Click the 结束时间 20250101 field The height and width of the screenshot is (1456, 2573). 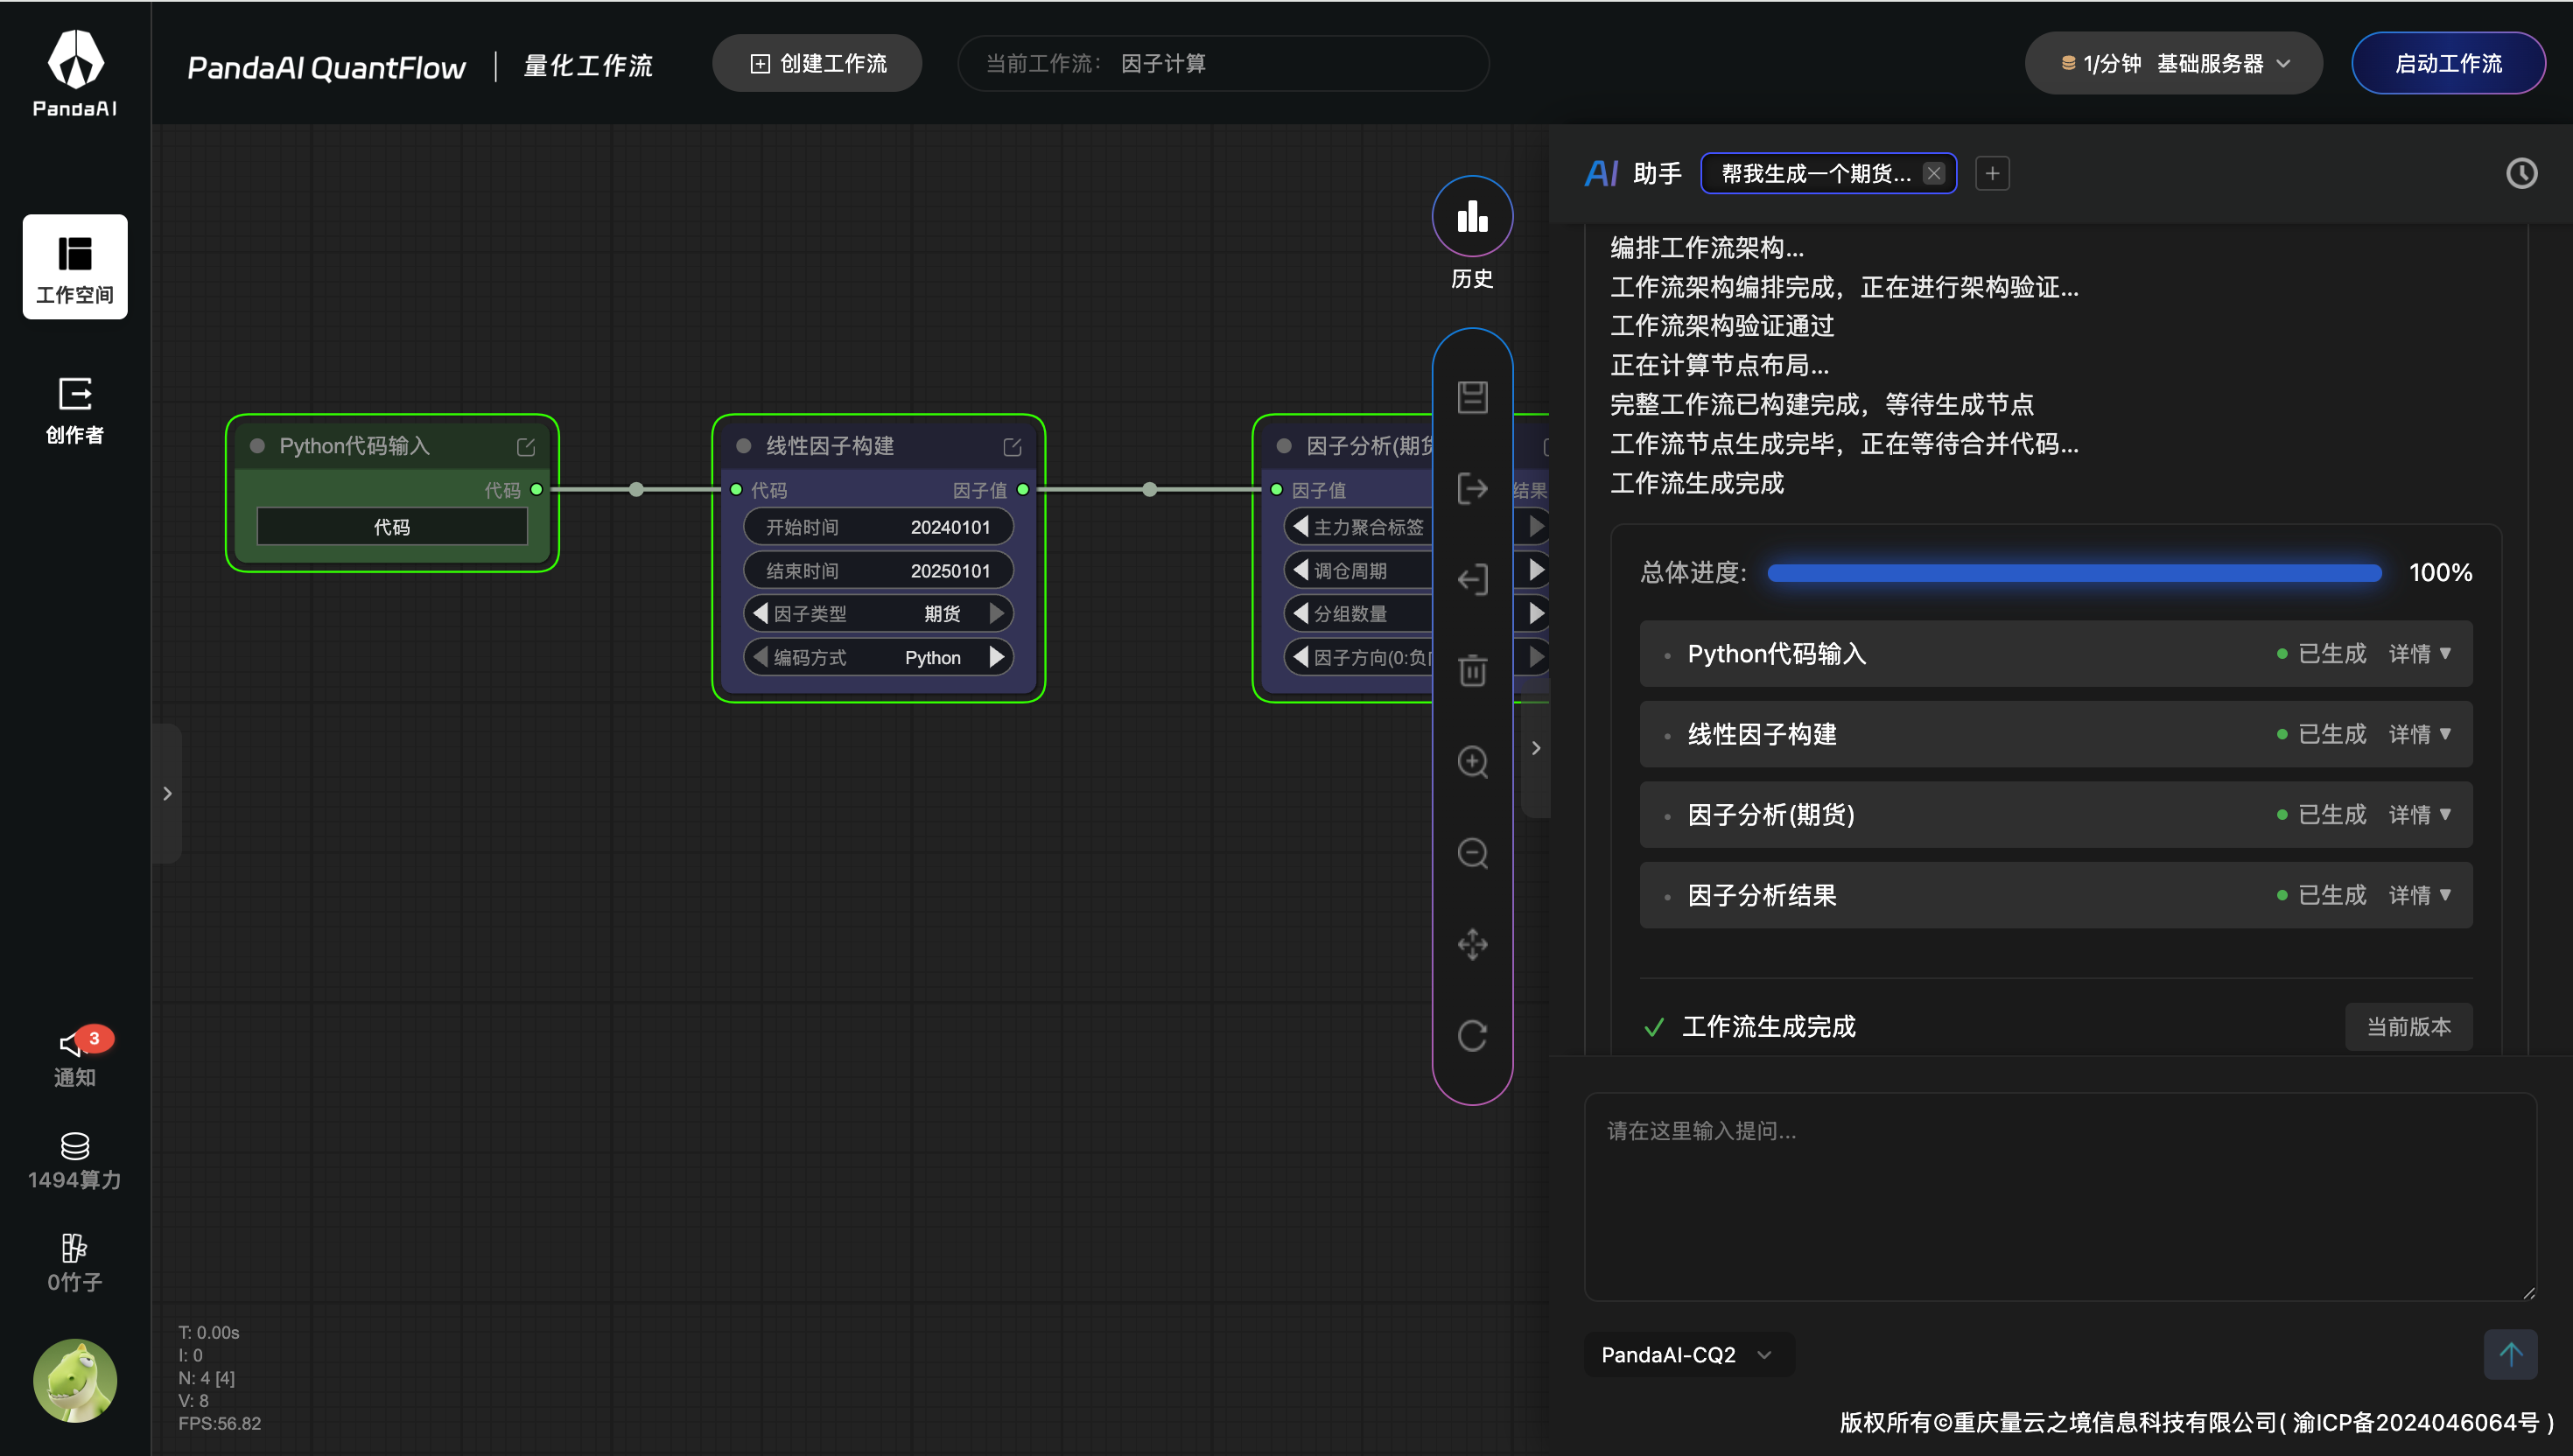878,570
